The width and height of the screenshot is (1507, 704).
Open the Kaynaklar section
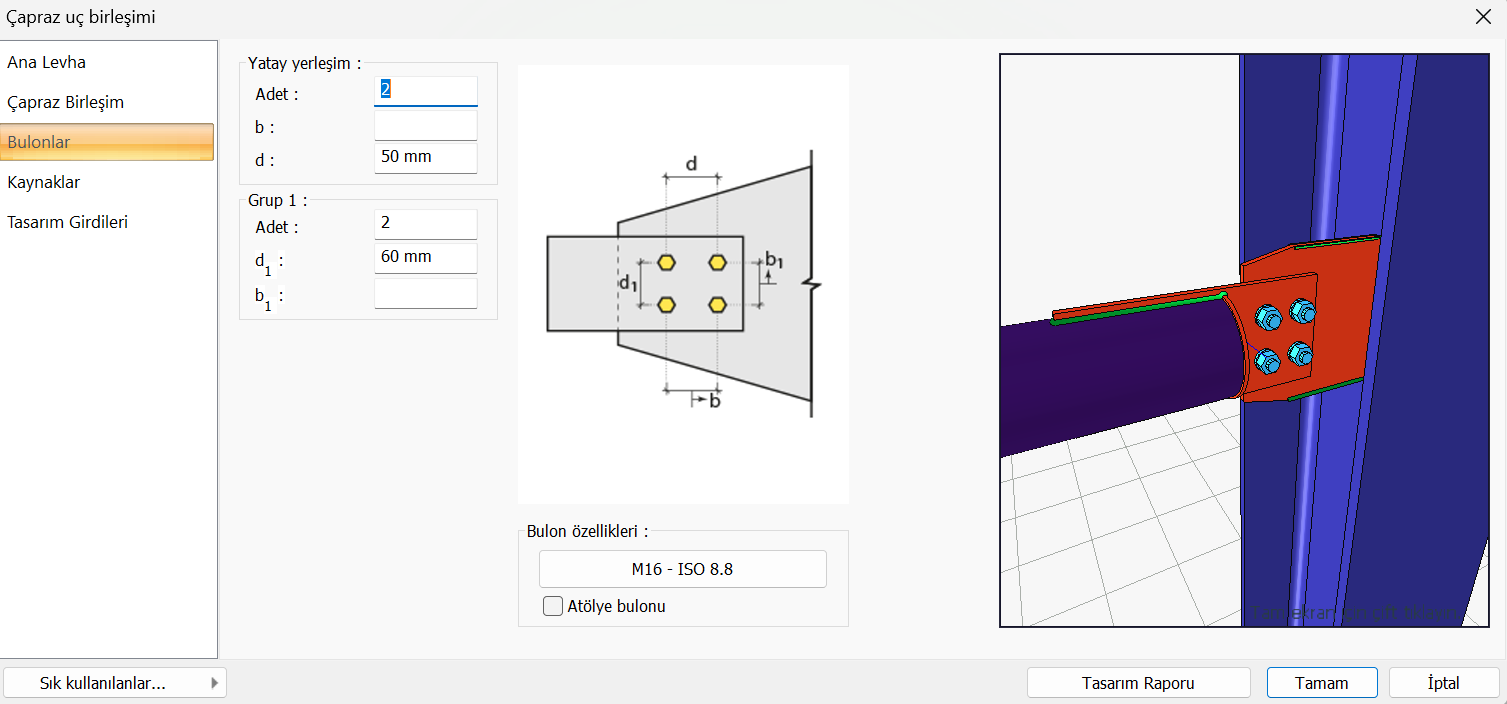[44, 182]
